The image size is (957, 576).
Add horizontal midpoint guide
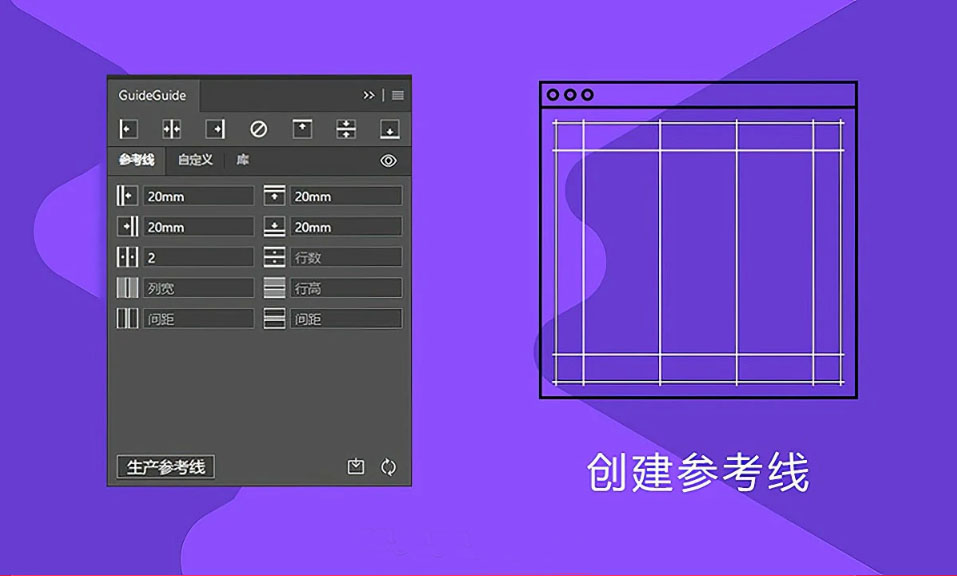(x=346, y=129)
